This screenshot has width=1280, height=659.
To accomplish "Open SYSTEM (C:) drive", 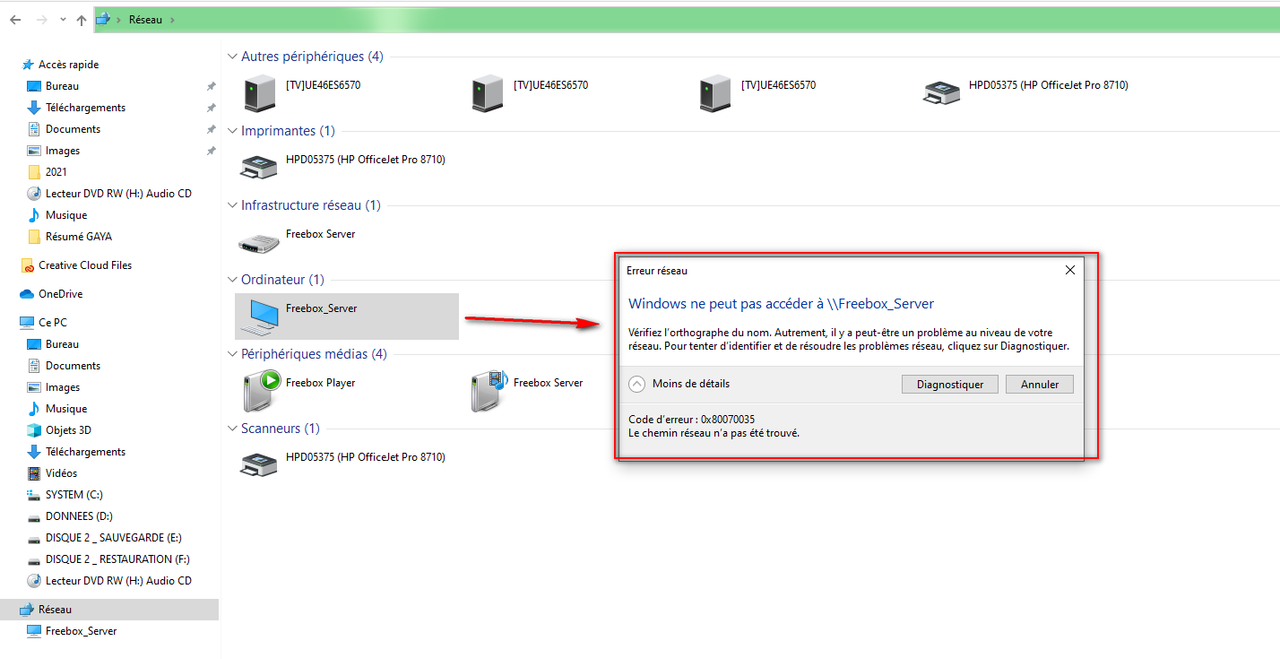I will click(74, 495).
